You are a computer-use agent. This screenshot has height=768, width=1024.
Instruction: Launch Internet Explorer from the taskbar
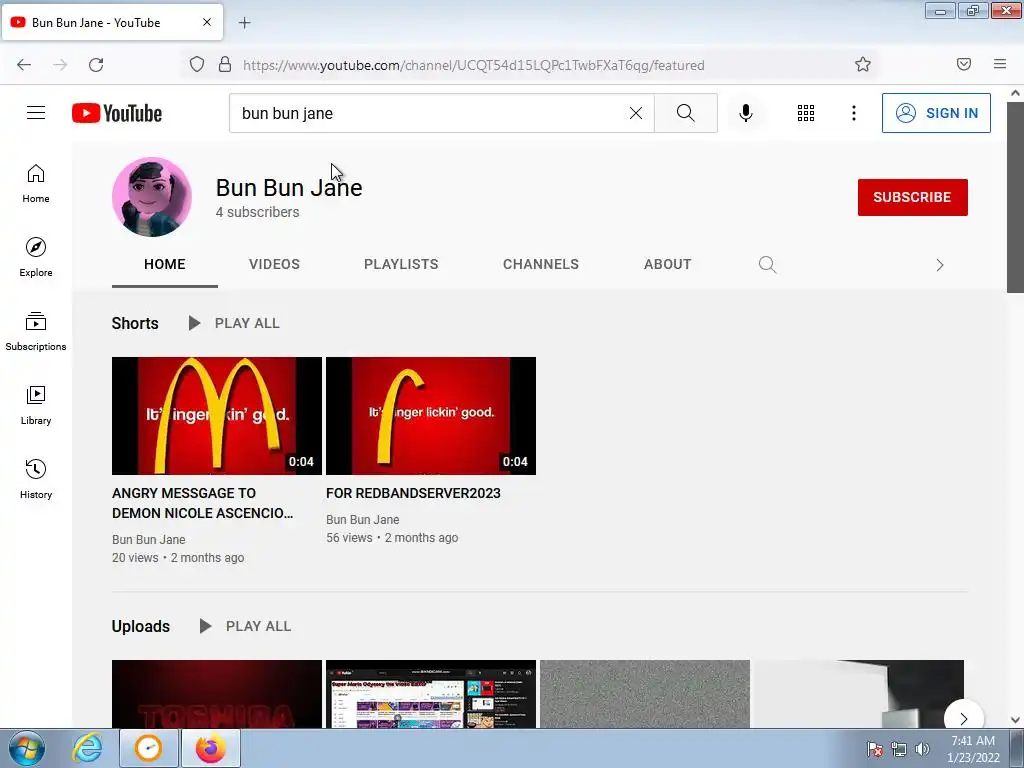tap(87, 748)
